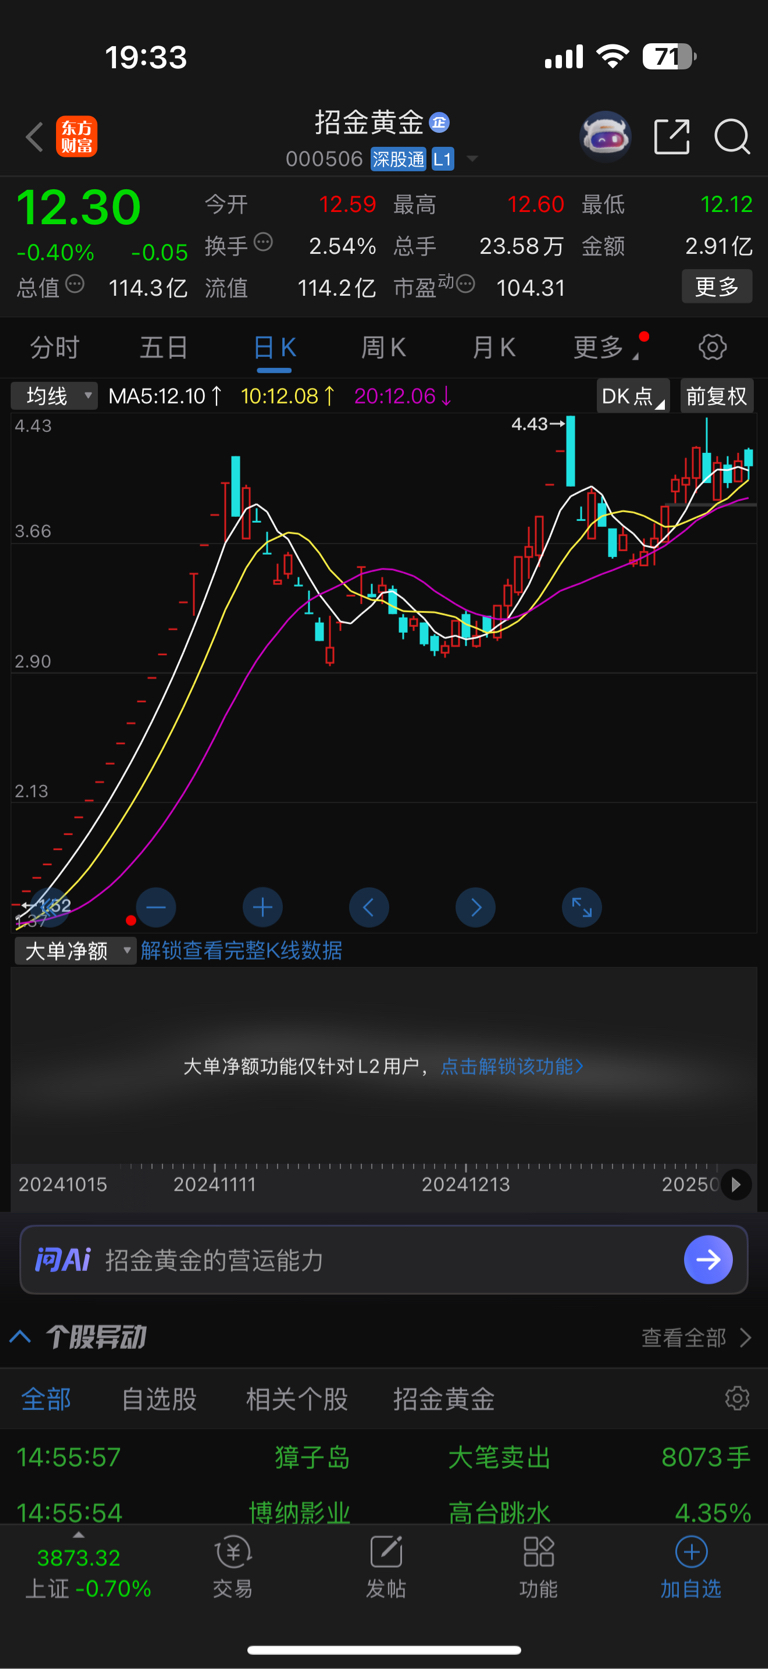Viewport: 768px width, 1669px height.
Task: Tap MA20 12.06 magenta indicator value
Action: coord(403,396)
